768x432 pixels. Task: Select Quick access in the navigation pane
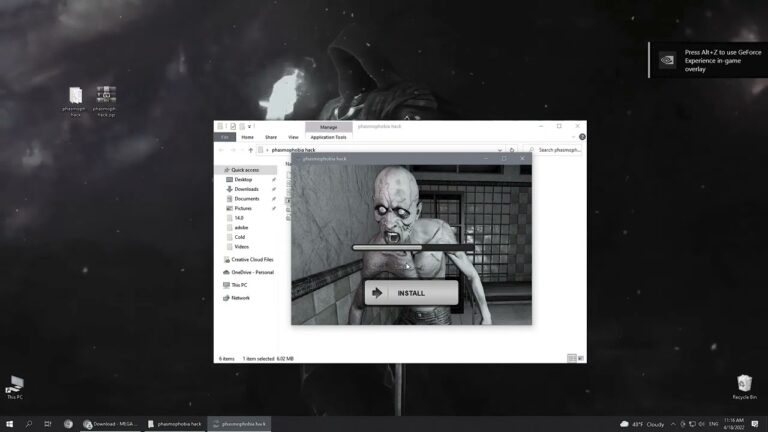pos(244,170)
